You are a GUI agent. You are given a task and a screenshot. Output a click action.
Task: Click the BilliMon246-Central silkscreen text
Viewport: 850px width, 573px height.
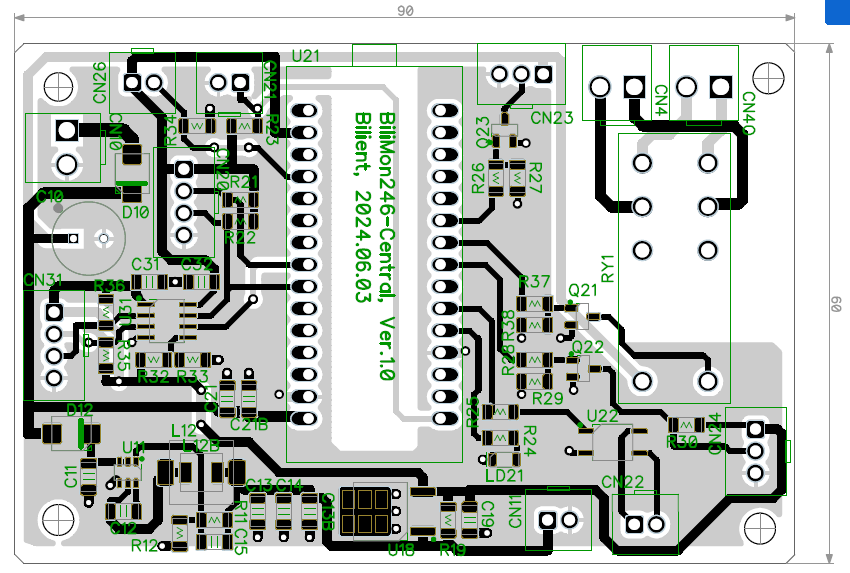387,246
